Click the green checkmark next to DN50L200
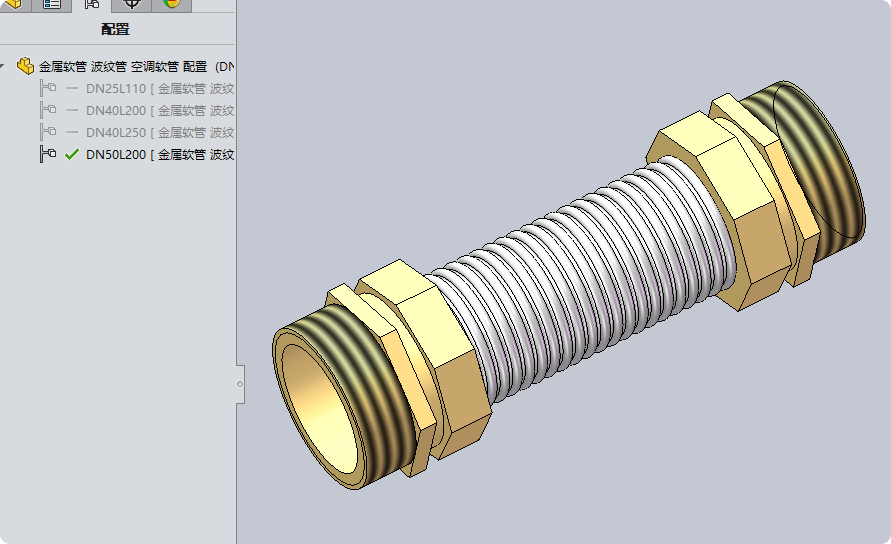 [x=72, y=154]
